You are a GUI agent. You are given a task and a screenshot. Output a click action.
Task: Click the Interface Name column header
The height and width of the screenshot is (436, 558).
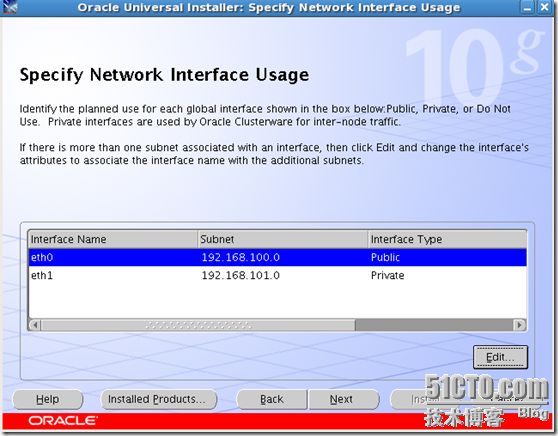[x=113, y=239]
